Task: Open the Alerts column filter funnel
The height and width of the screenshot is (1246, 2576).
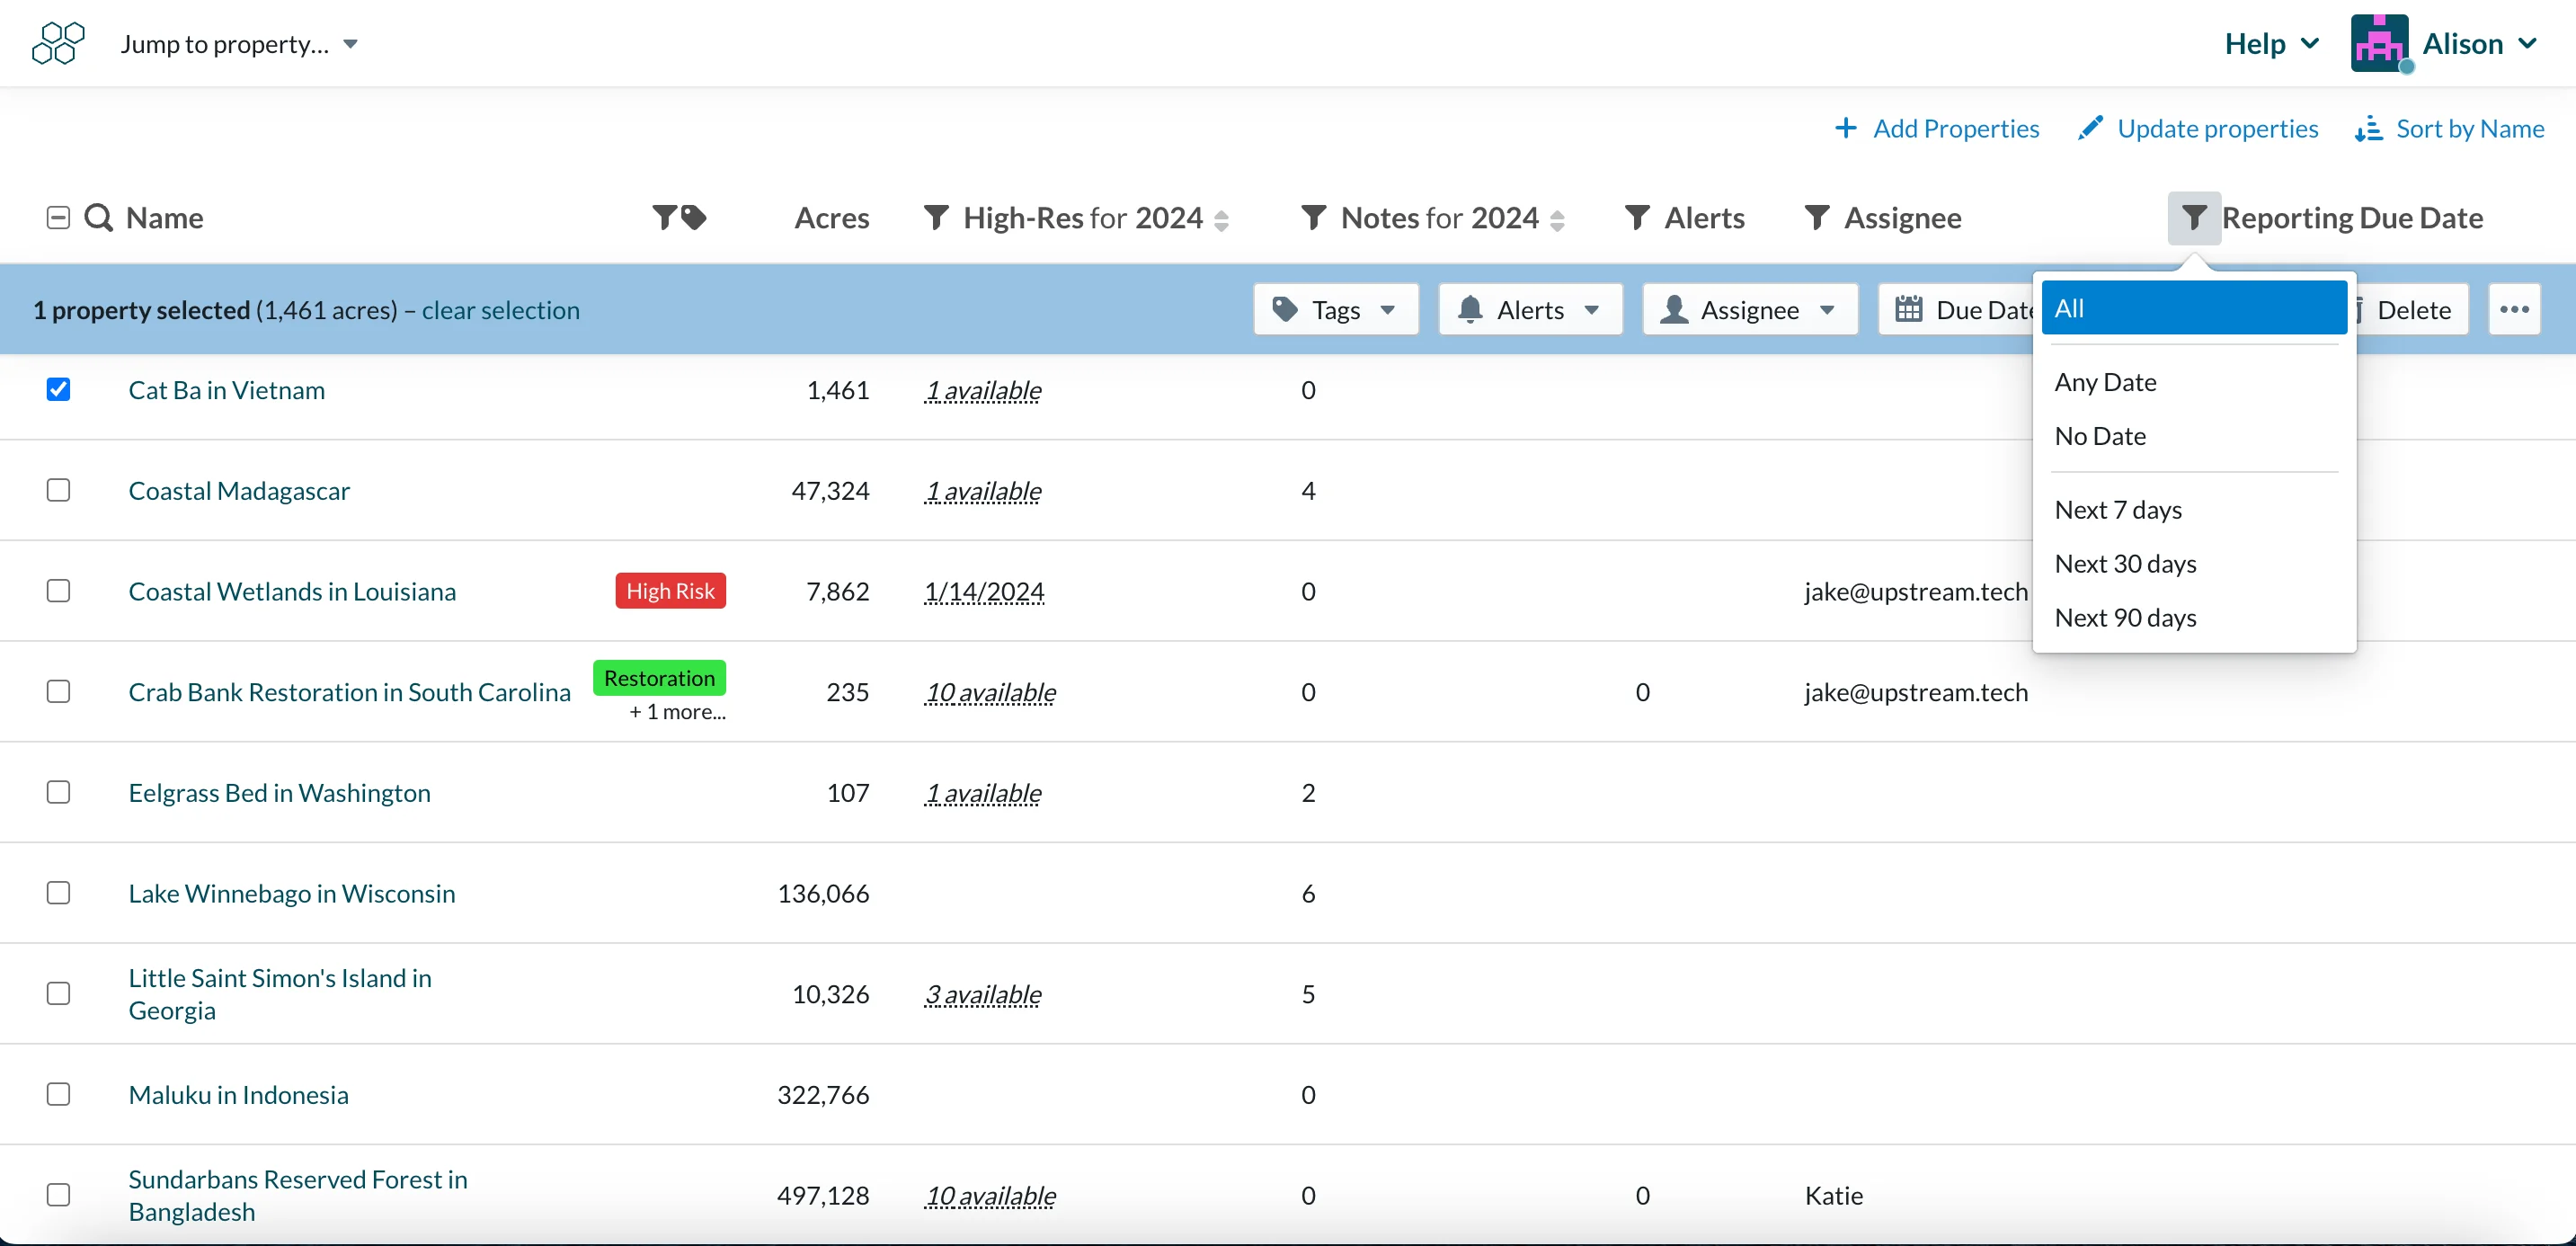Action: point(1637,217)
